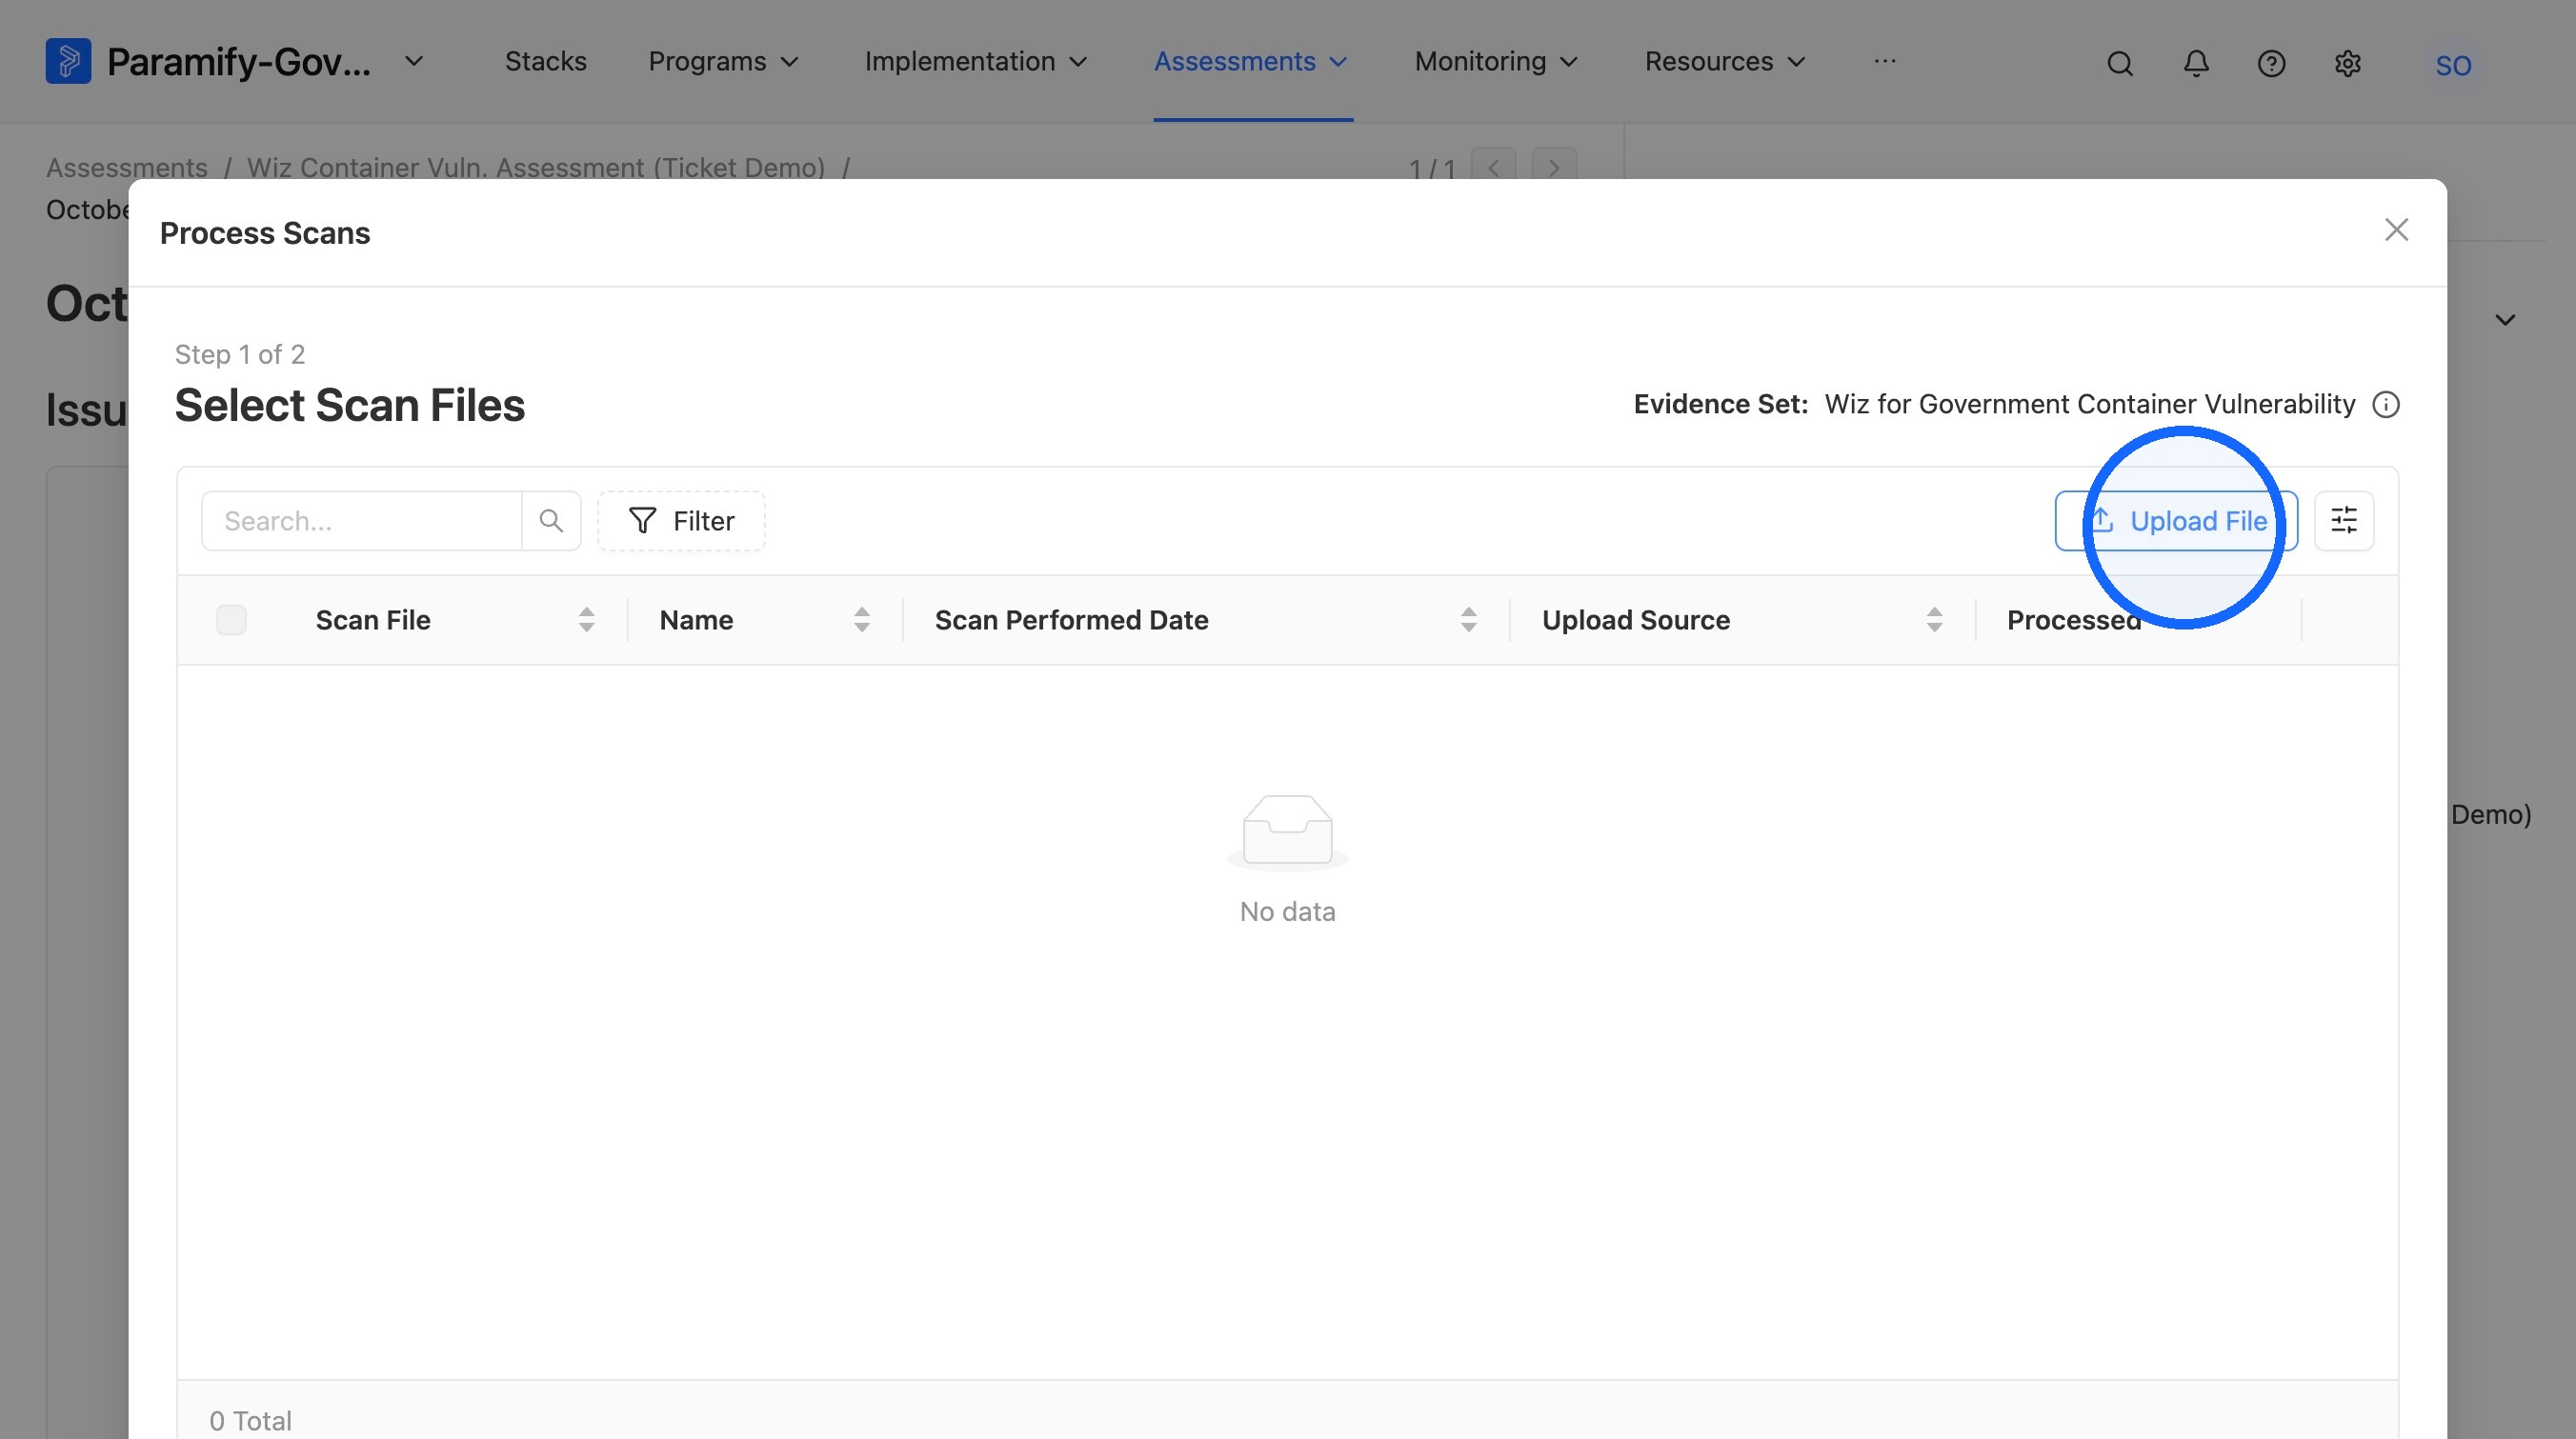Click the '0 Total' footer text

point(250,1420)
